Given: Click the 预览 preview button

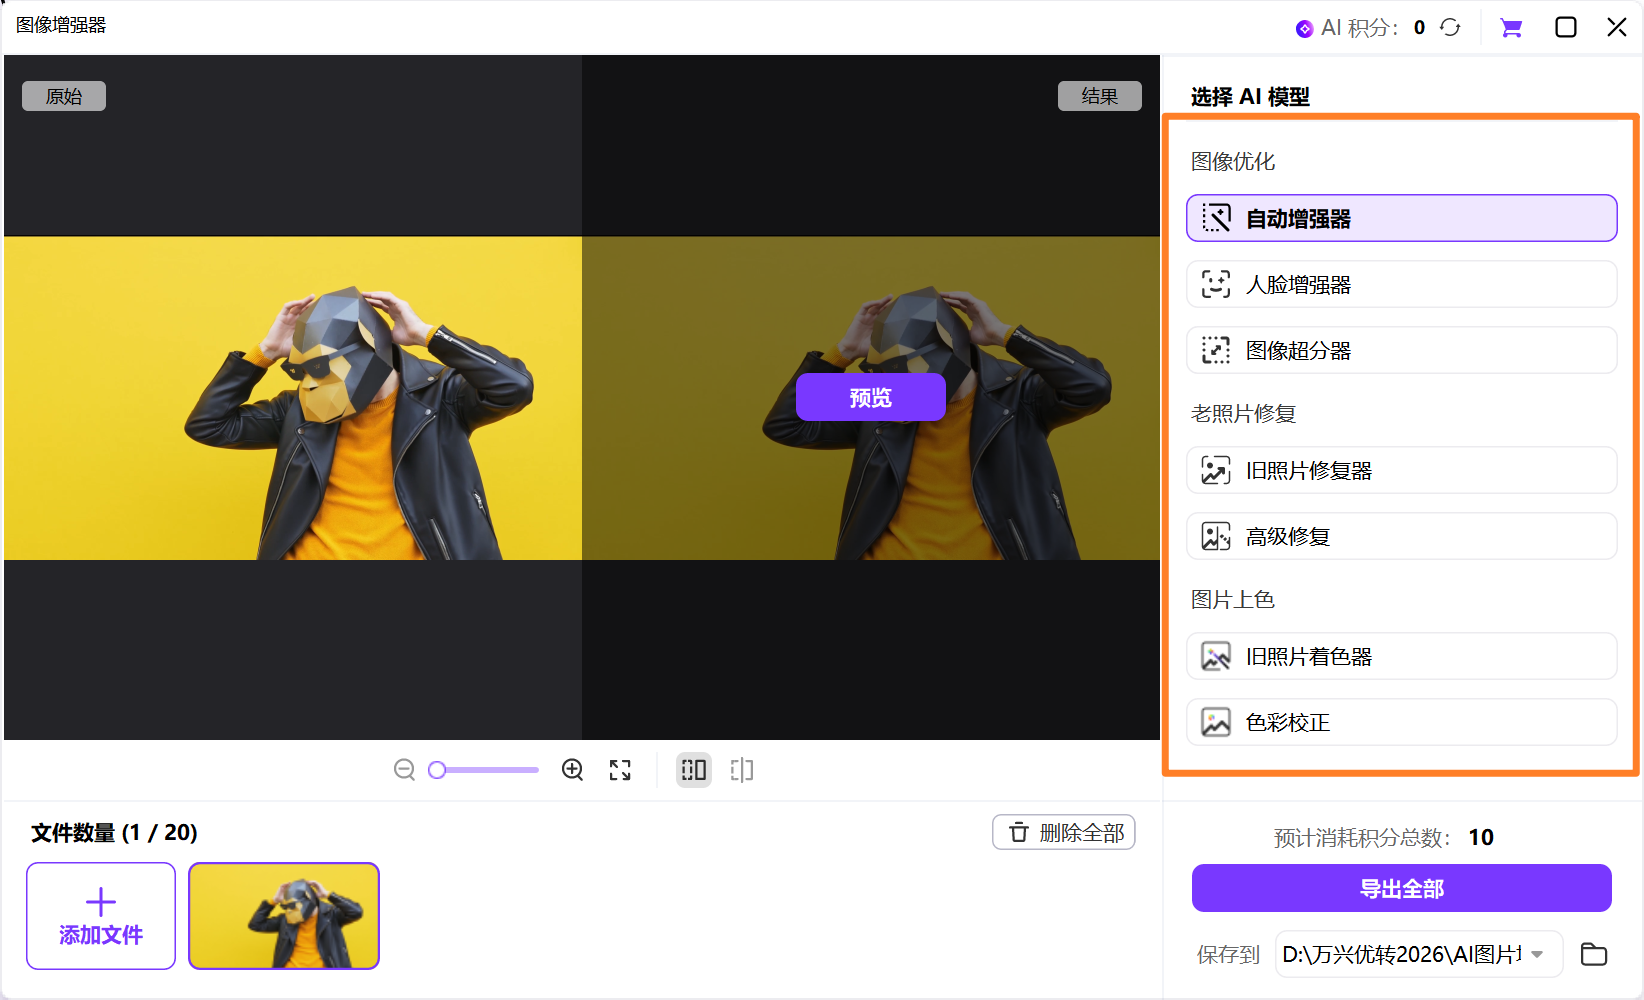Looking at the screenshot, I should pyautogui.click(x=869, y=397).
